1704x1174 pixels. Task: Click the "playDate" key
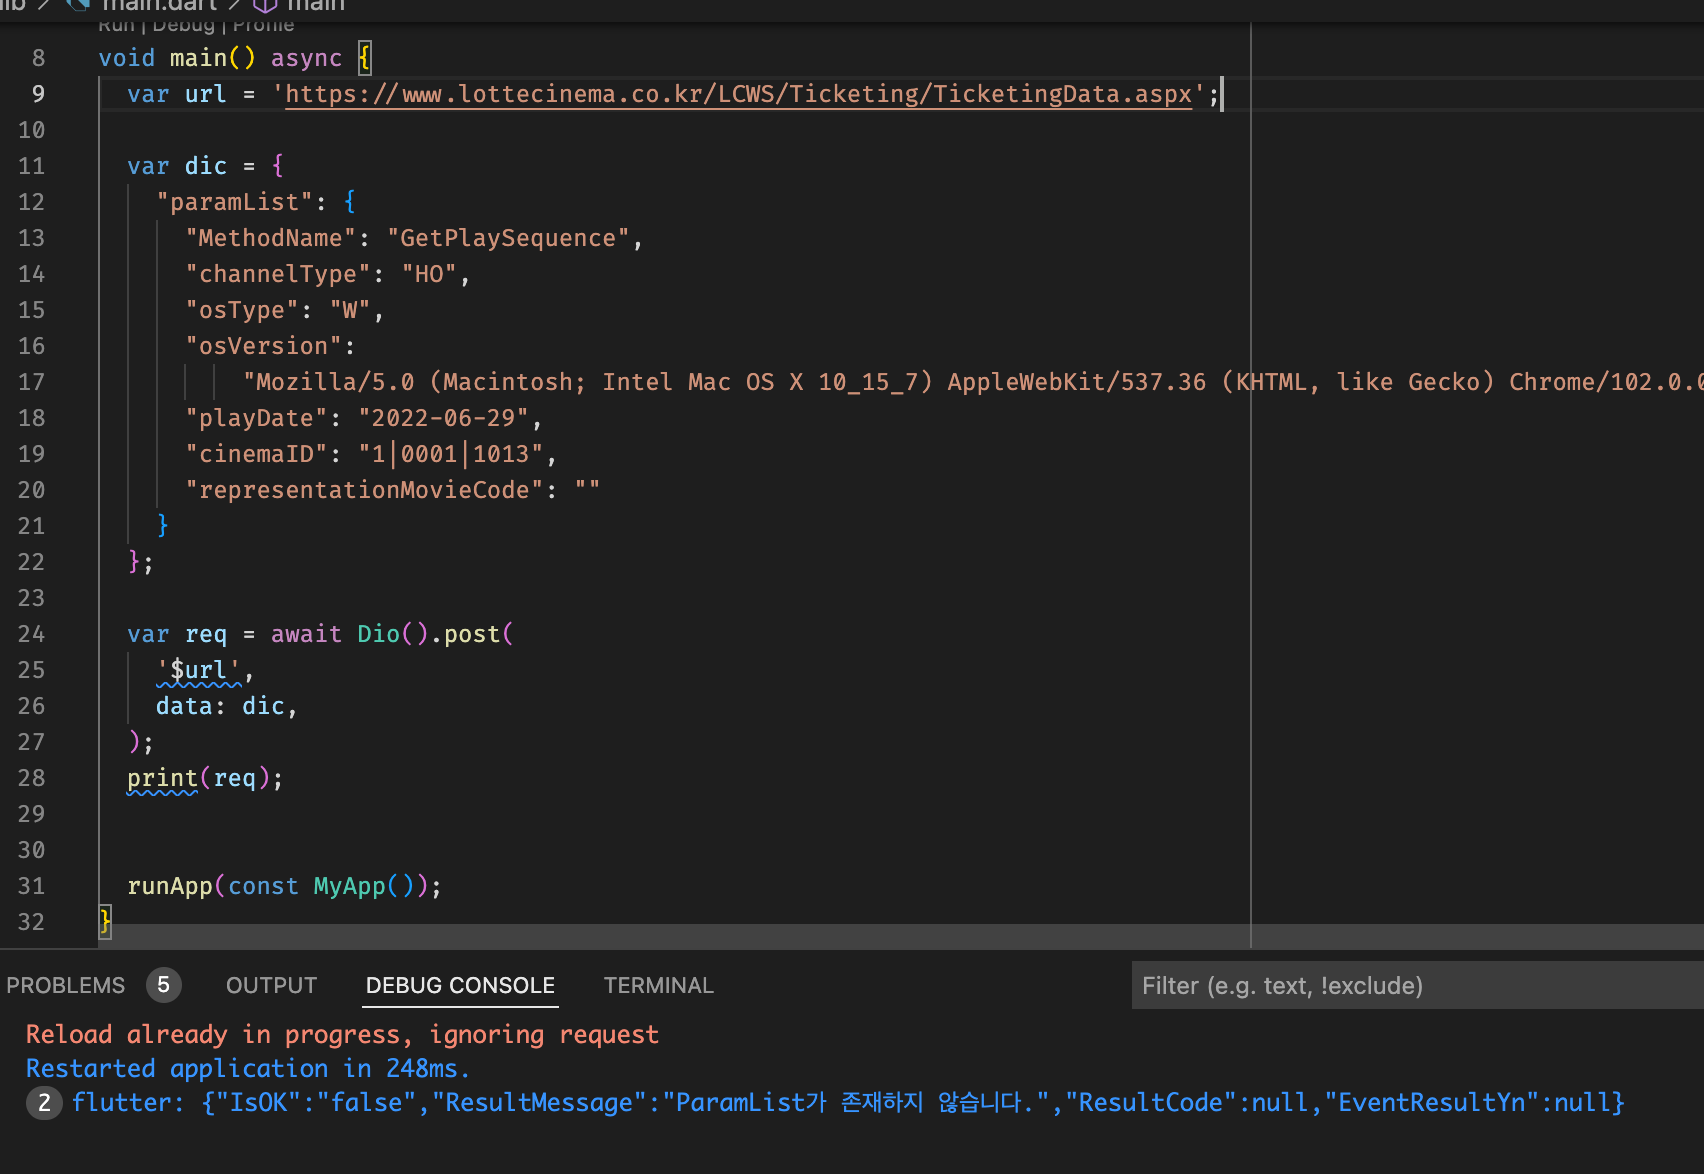click(256, 418)
